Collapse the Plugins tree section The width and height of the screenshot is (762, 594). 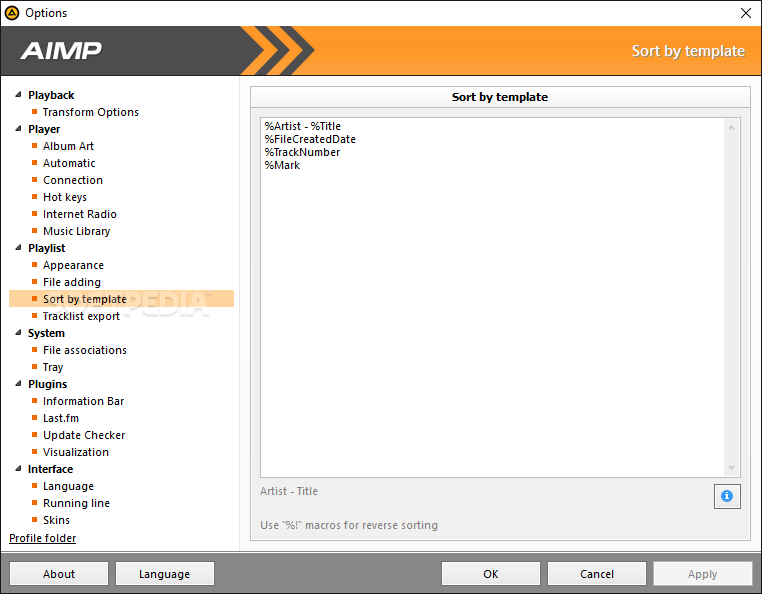point(18,384)
